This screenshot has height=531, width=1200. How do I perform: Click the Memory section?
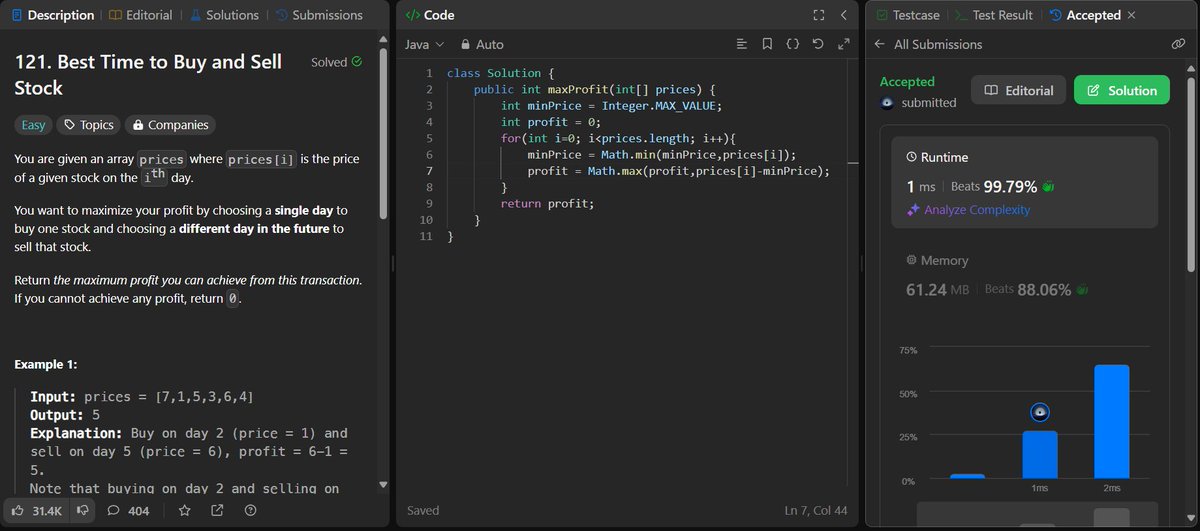1025,276
